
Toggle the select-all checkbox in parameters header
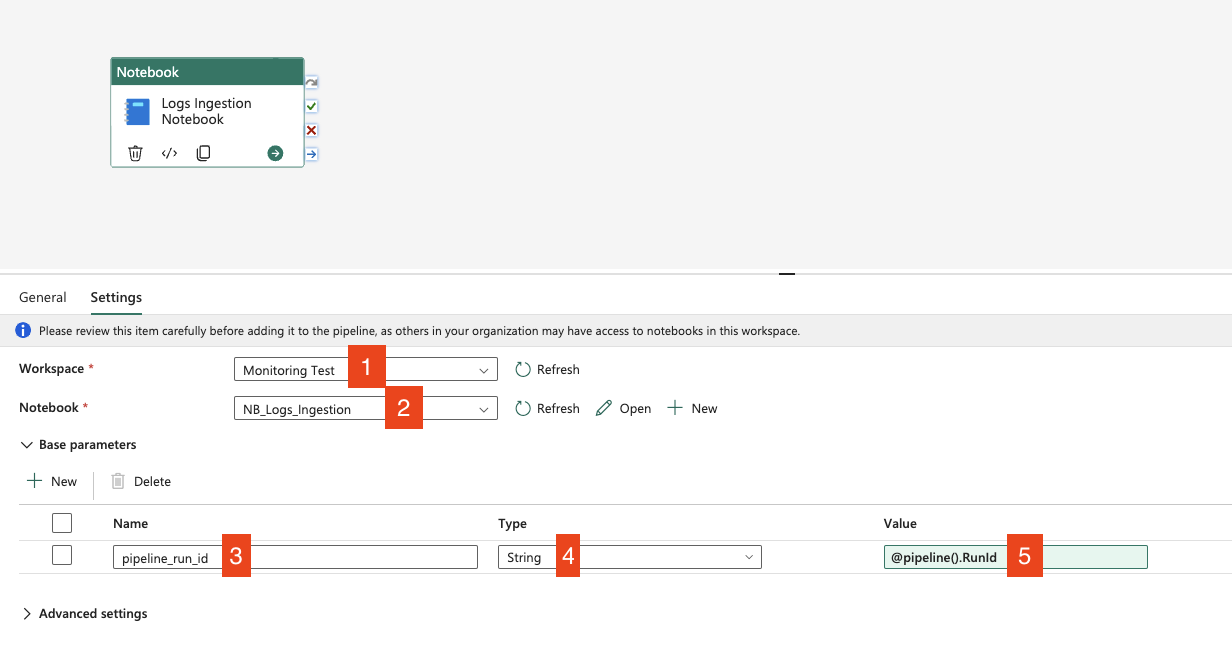pyautogui.click(x=62, y=523)
